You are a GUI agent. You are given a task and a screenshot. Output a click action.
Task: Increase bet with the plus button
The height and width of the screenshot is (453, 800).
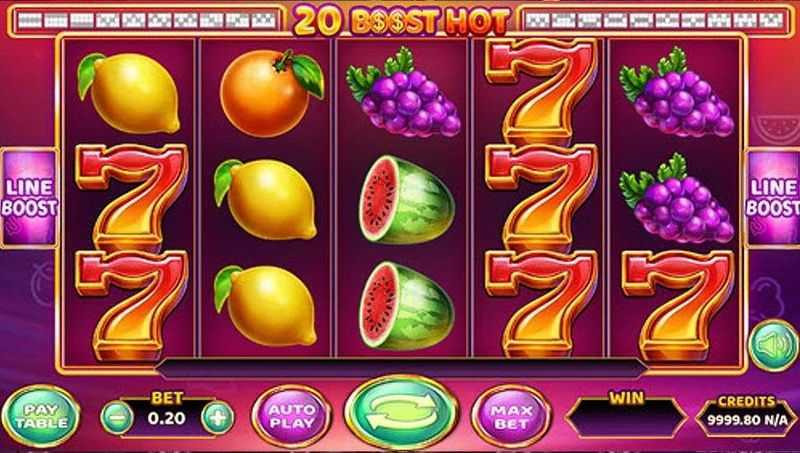click(217, 418)
